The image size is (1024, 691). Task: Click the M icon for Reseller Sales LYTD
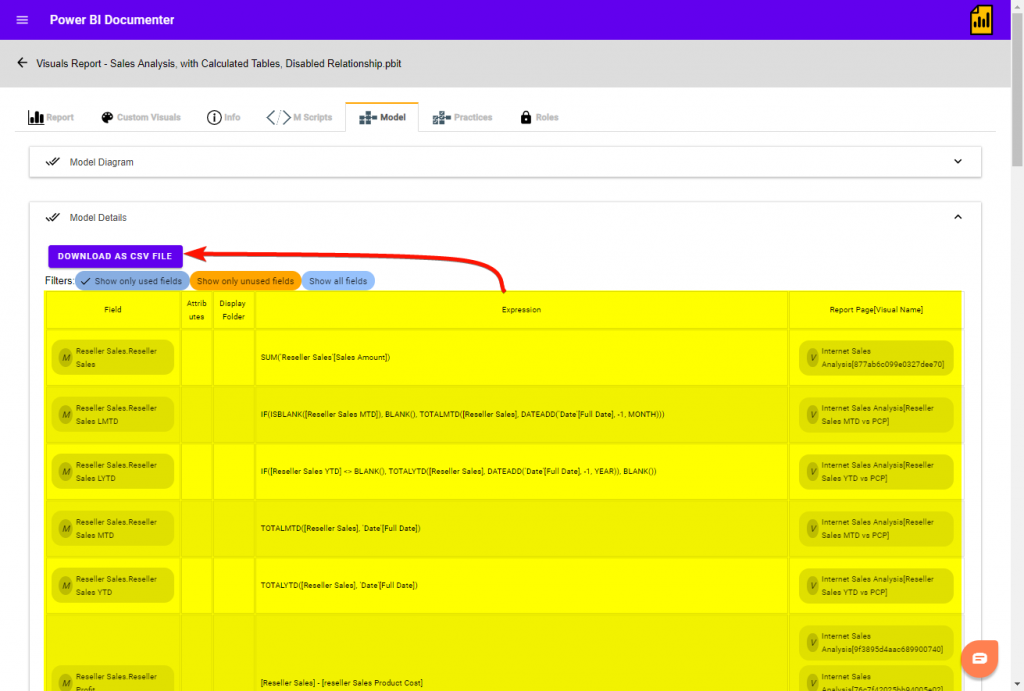[x=66, y=471]
